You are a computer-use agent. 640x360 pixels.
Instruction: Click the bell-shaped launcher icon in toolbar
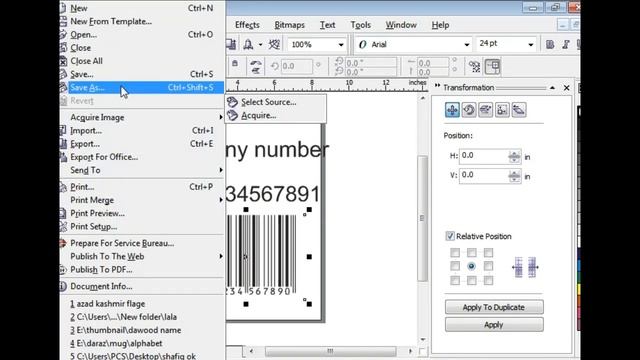coord(248,44)
